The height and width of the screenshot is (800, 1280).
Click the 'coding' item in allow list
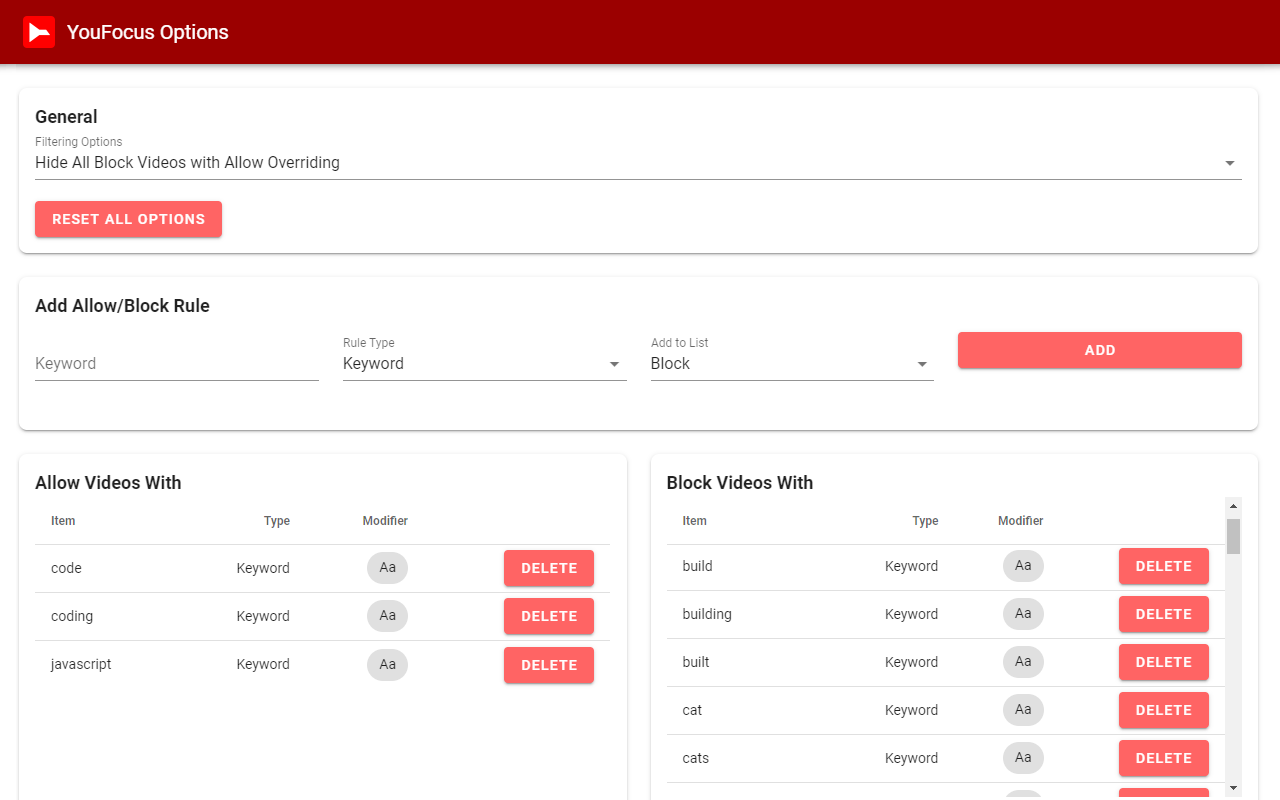point(72,616)
